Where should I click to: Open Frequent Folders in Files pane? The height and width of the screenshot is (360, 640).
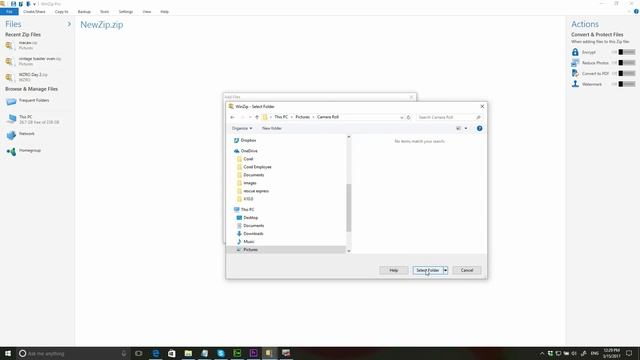[x=28, y=100]
